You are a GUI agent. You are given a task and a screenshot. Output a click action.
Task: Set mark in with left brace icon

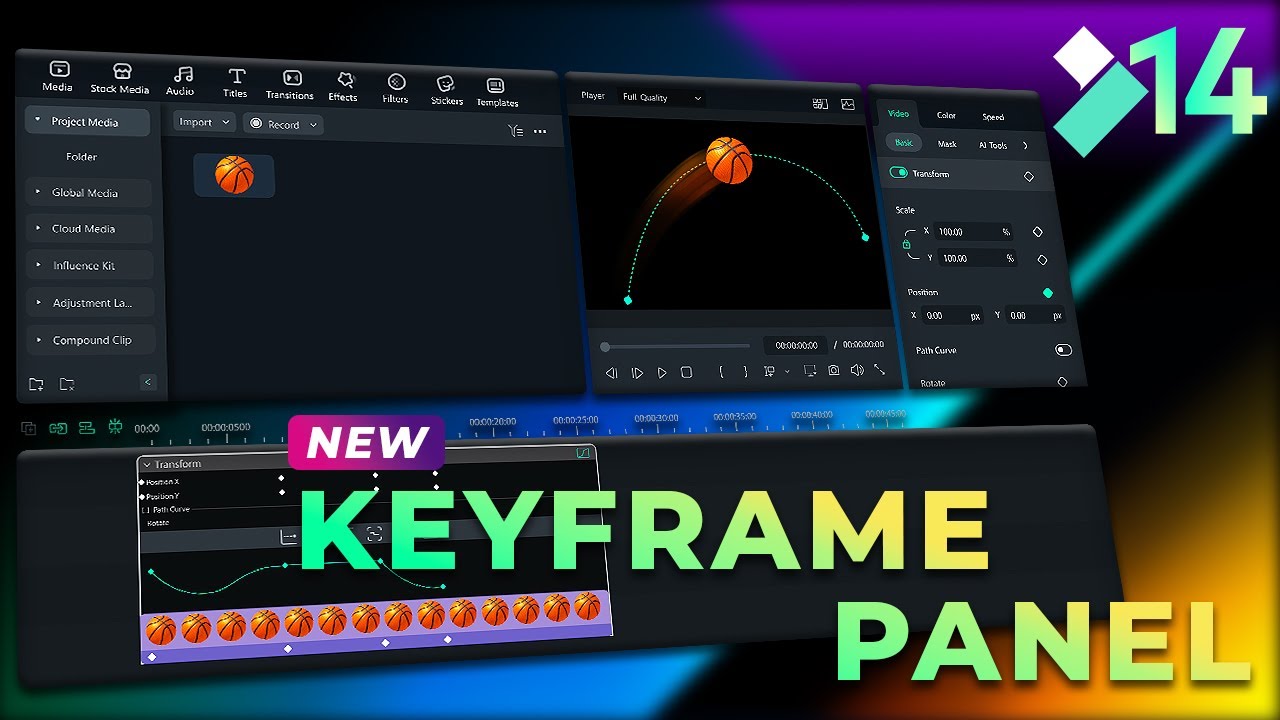click(x=721, y=371)
